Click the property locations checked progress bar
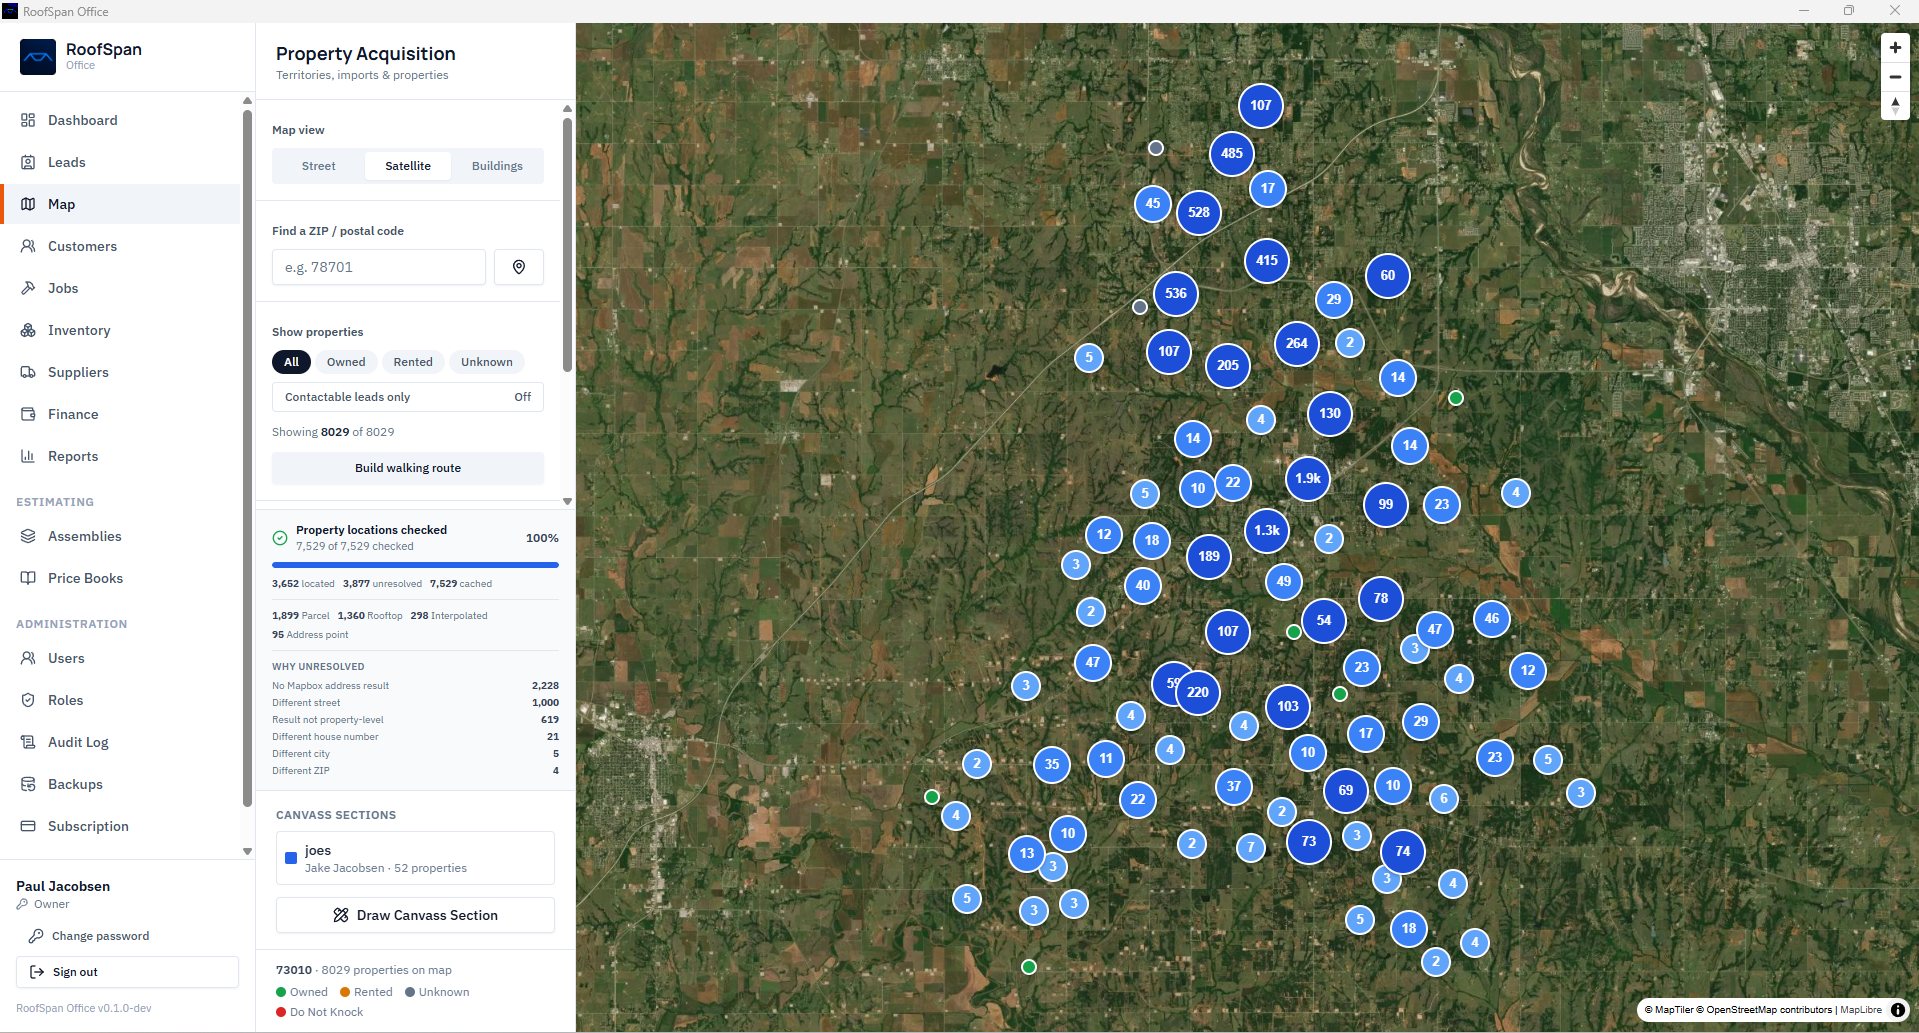The width and height of the screenshot is (1919, 1033). click(x=415, y=565)
